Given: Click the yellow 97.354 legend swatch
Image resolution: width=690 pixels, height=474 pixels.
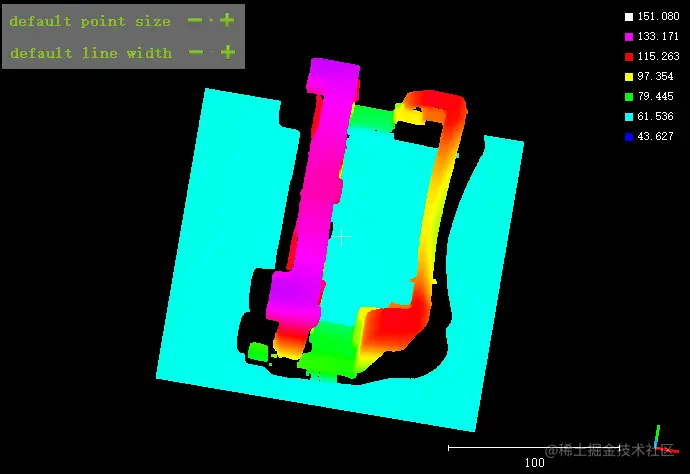Looking at the screenshot, I should (629, 77).
